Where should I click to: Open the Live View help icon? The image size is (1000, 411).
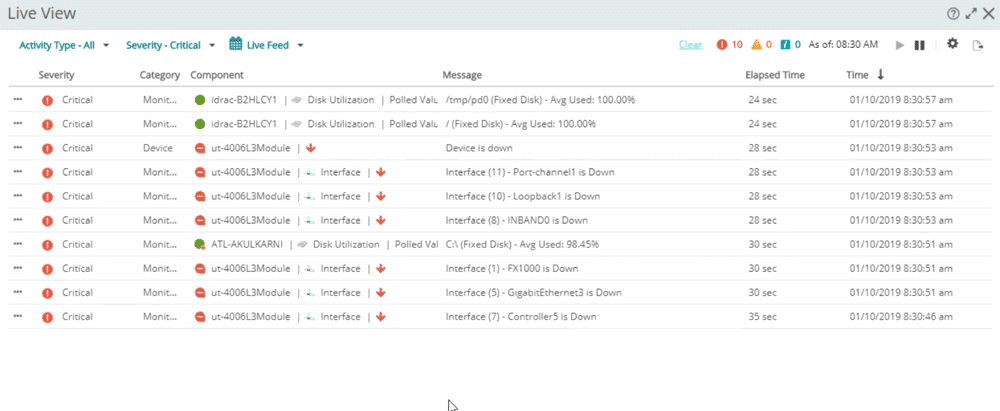point(953,13)
